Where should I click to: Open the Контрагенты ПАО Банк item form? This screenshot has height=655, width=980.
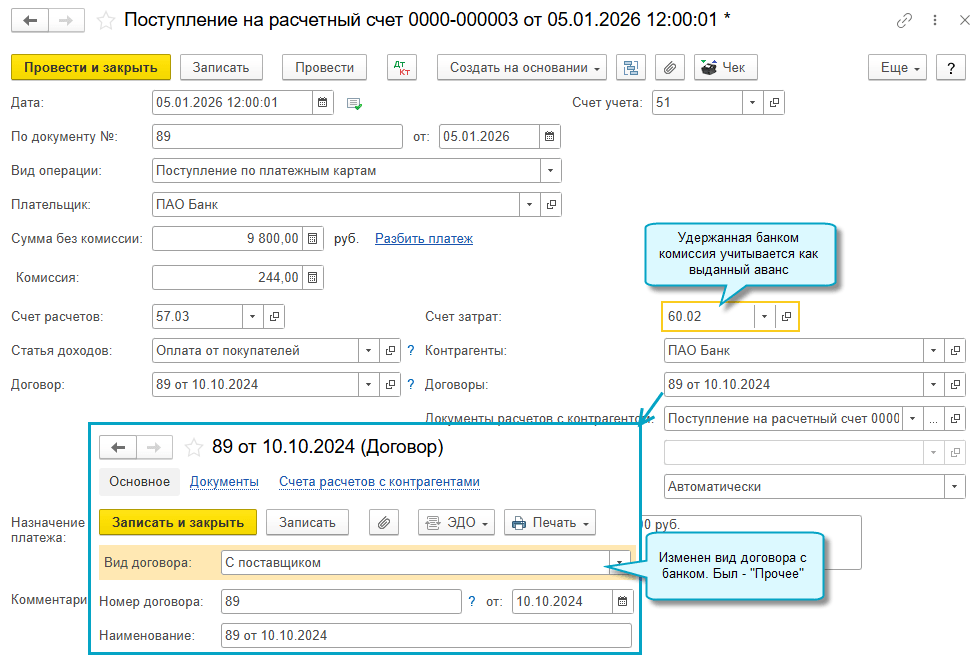[x=955, y=351]
